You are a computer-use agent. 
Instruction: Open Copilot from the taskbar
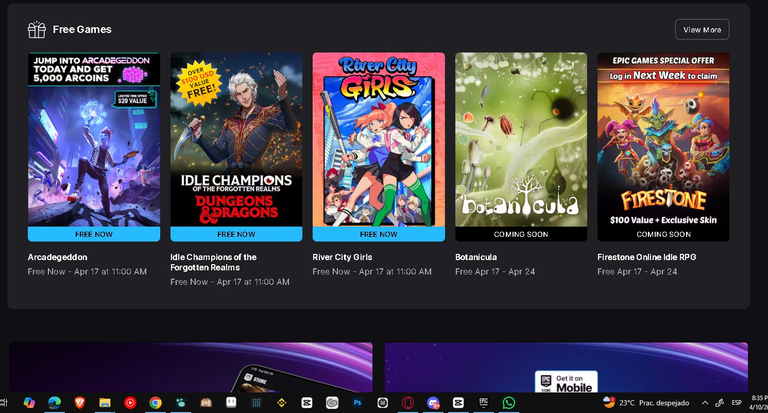click(29, 403)
